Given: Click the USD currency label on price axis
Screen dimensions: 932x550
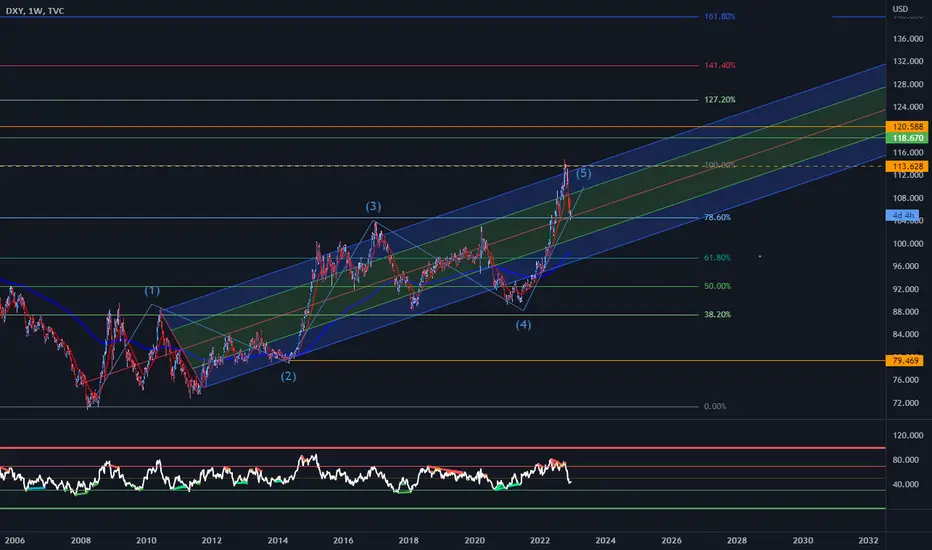Looking at the screenshot, I should coord(900,9).
